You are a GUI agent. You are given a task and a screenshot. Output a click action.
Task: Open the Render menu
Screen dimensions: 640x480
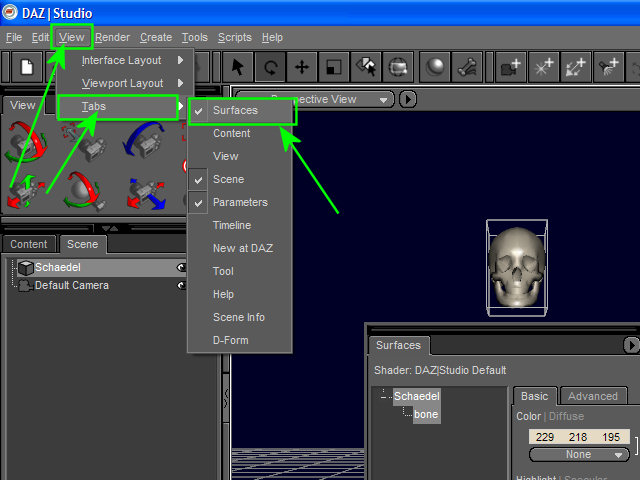[113, 38]
